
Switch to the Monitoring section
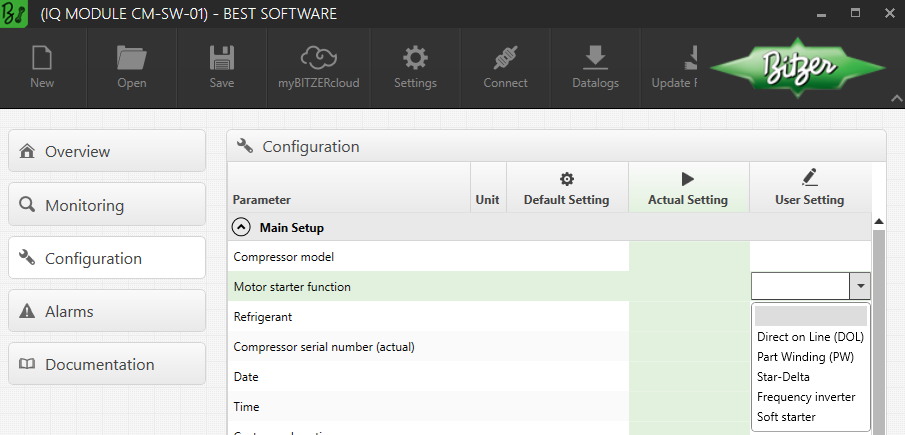[107, 205]
